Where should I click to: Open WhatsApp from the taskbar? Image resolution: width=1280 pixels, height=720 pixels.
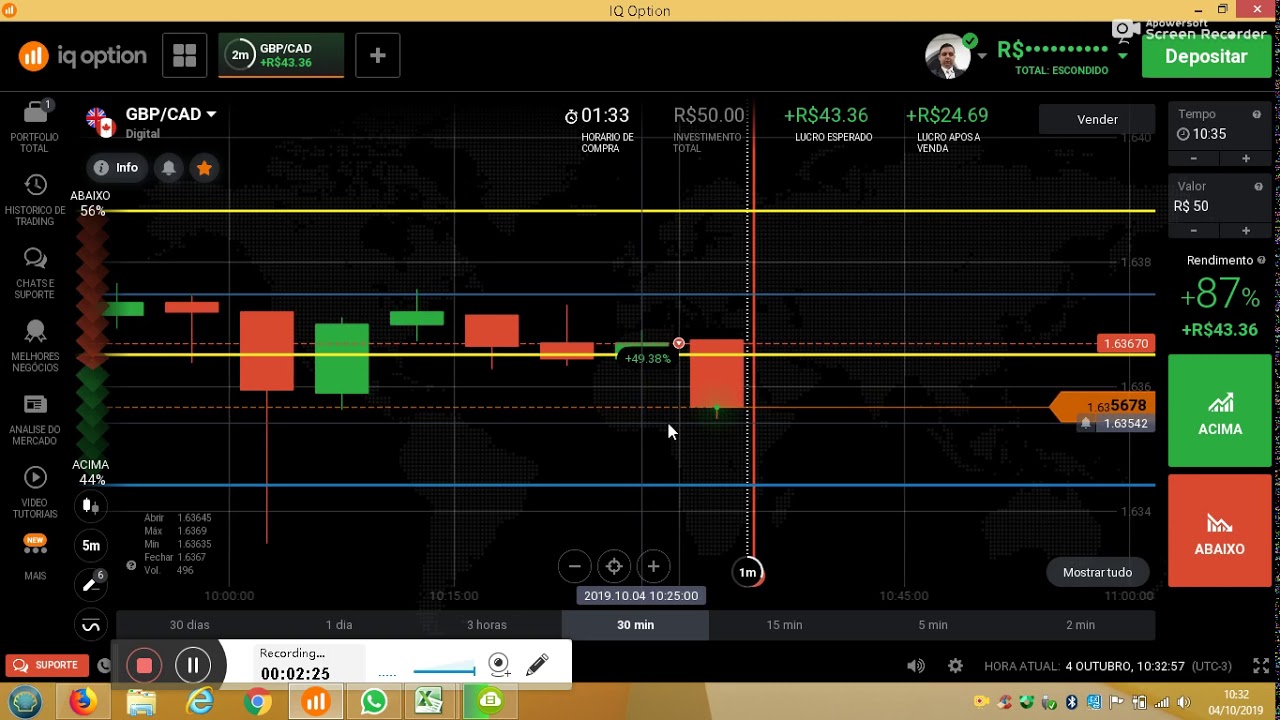374,702
